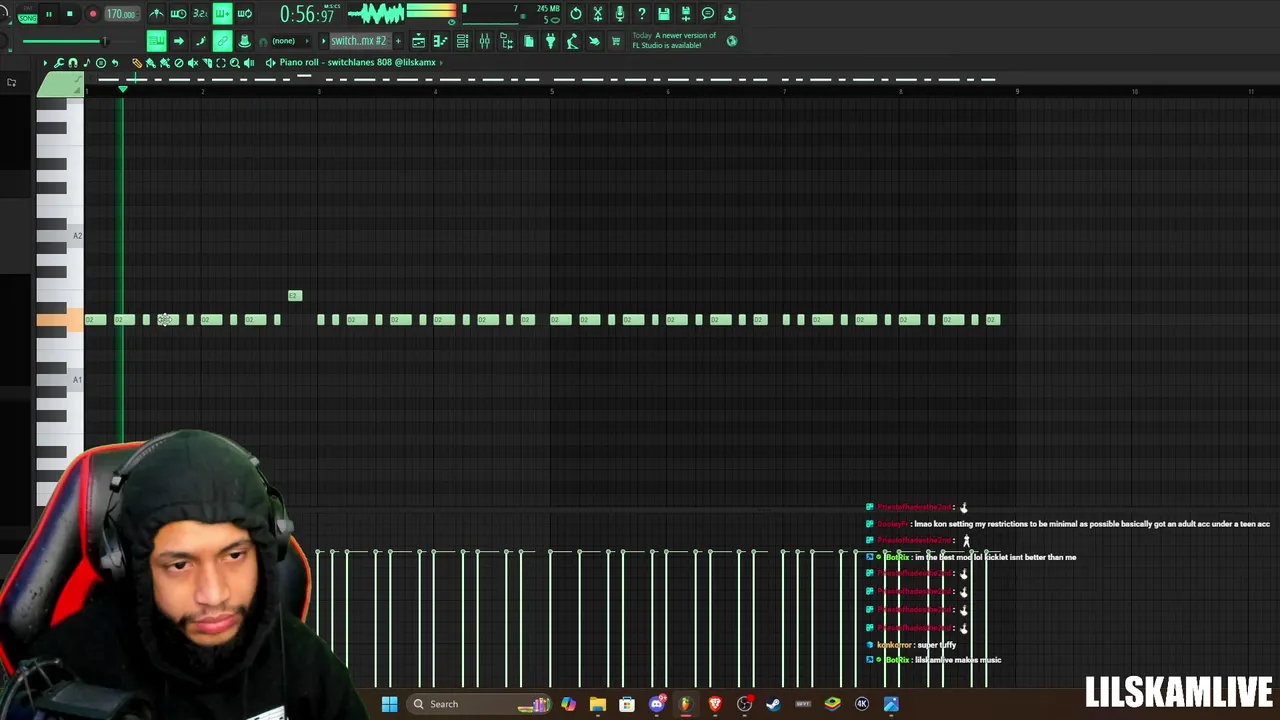Toggle the metronome icon
Screen dimensions: 1280x720
point(157,14)
